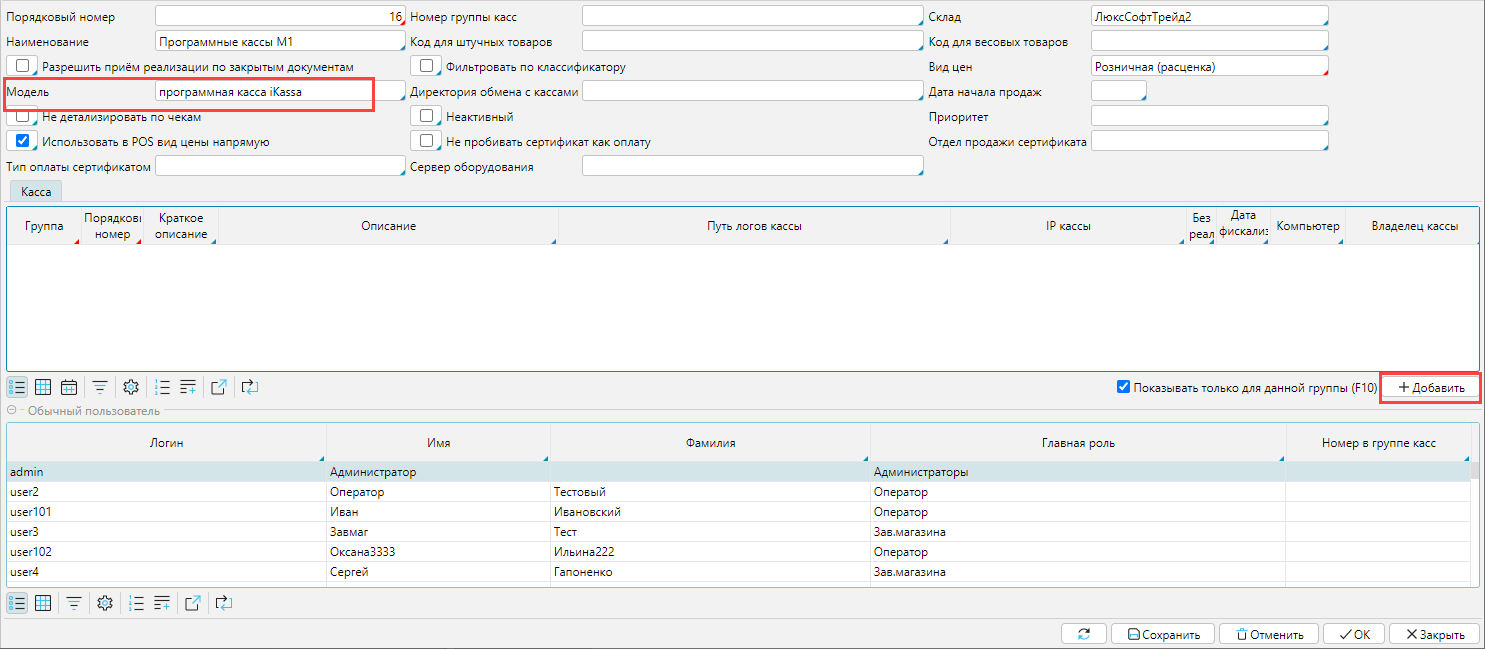Open gear settings in the Касса table toolbar

(x=130, y=387)
